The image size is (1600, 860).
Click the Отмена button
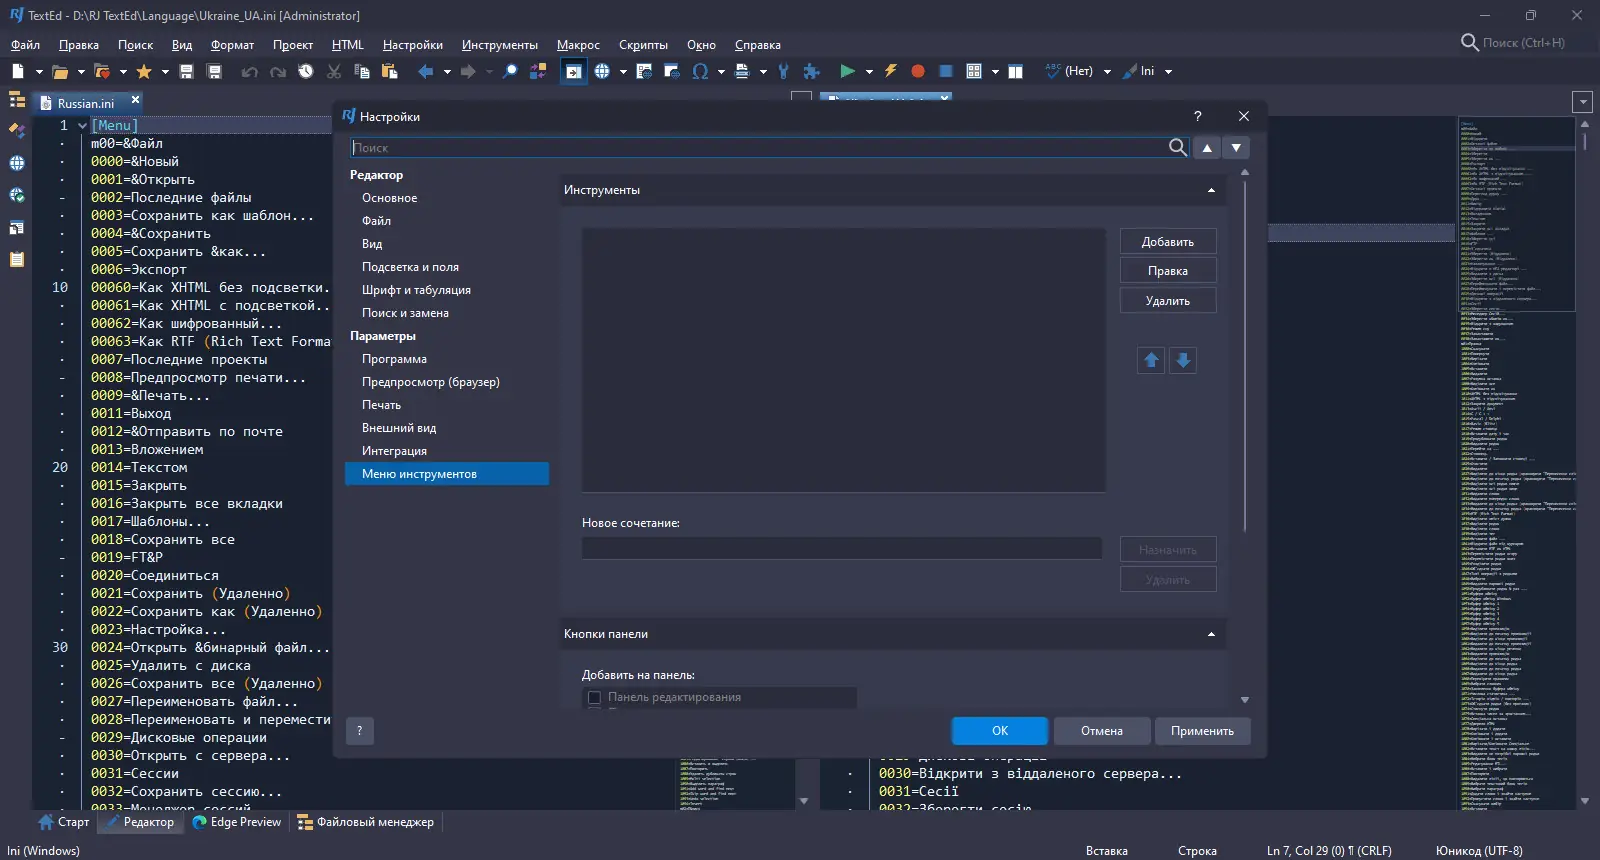tap(1102, 731)
